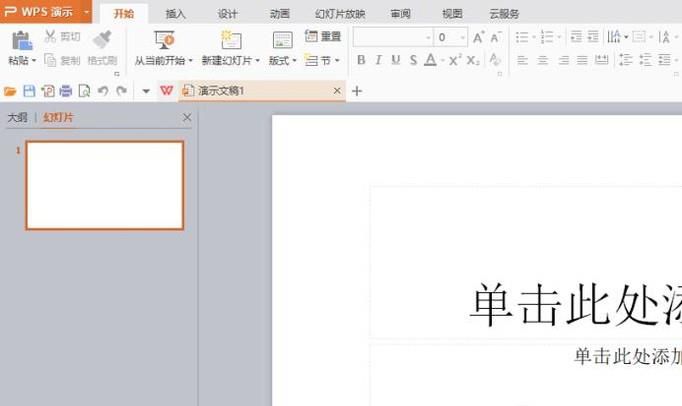Add a new slide via 新建幻灯片 icon

click(231, 40)
